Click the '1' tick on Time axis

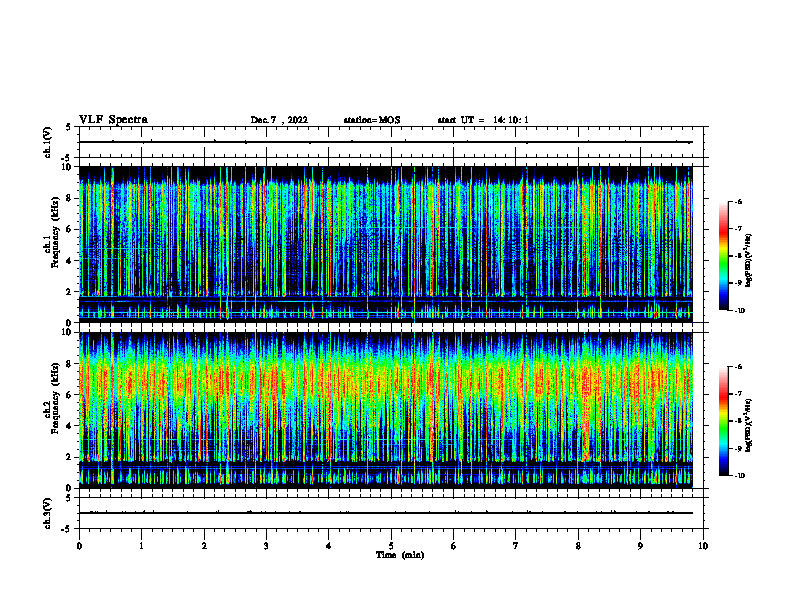coord(142,546)
